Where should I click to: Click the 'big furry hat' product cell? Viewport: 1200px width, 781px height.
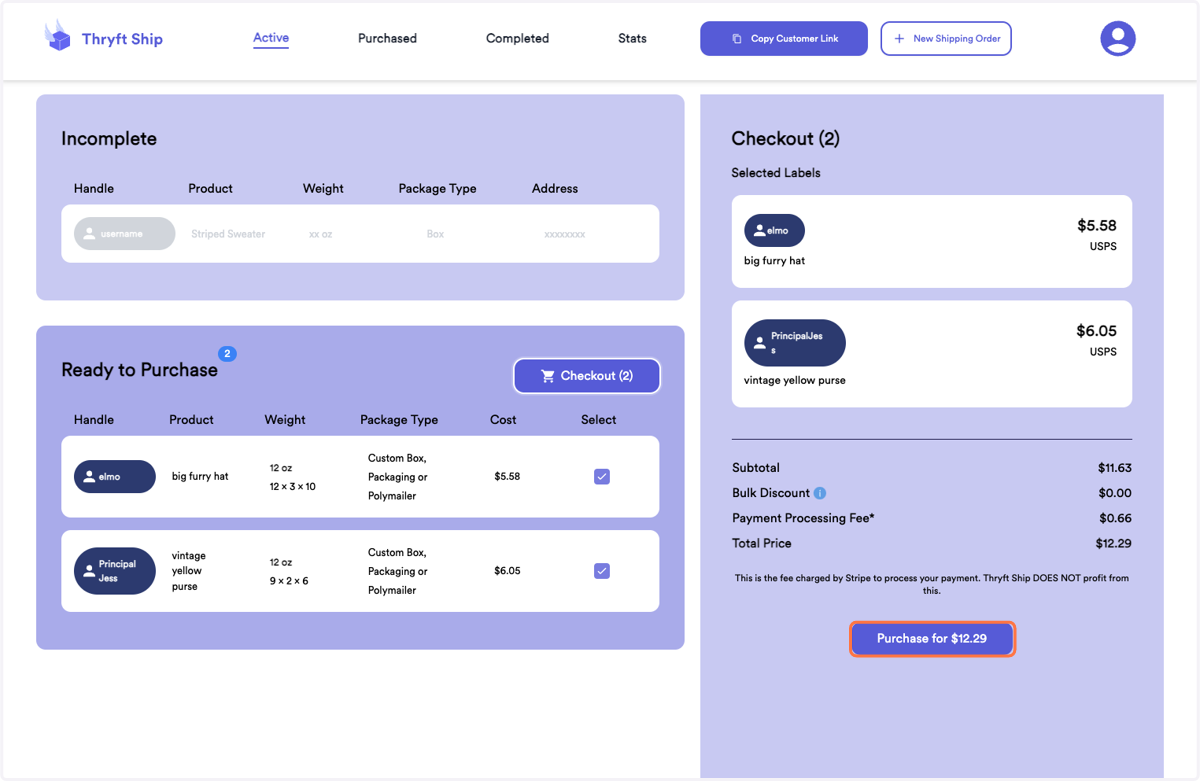[200, 477]
